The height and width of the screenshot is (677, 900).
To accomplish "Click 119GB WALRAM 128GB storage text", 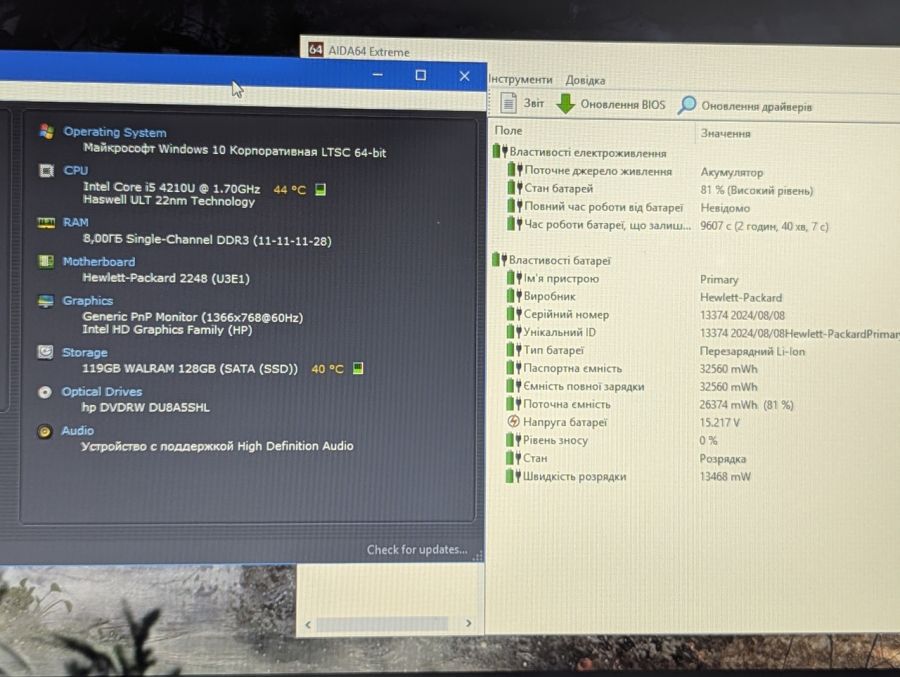I will [x=190, y=369].
